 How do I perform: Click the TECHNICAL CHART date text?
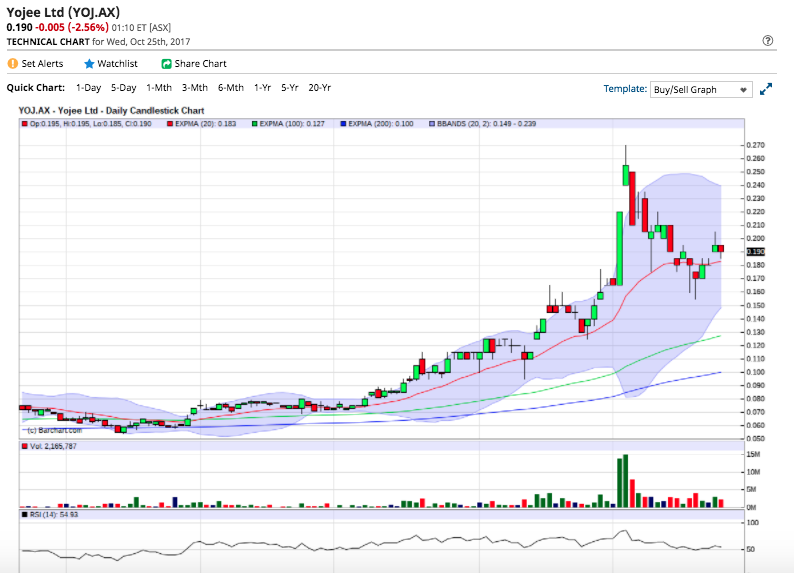(98, 42)
